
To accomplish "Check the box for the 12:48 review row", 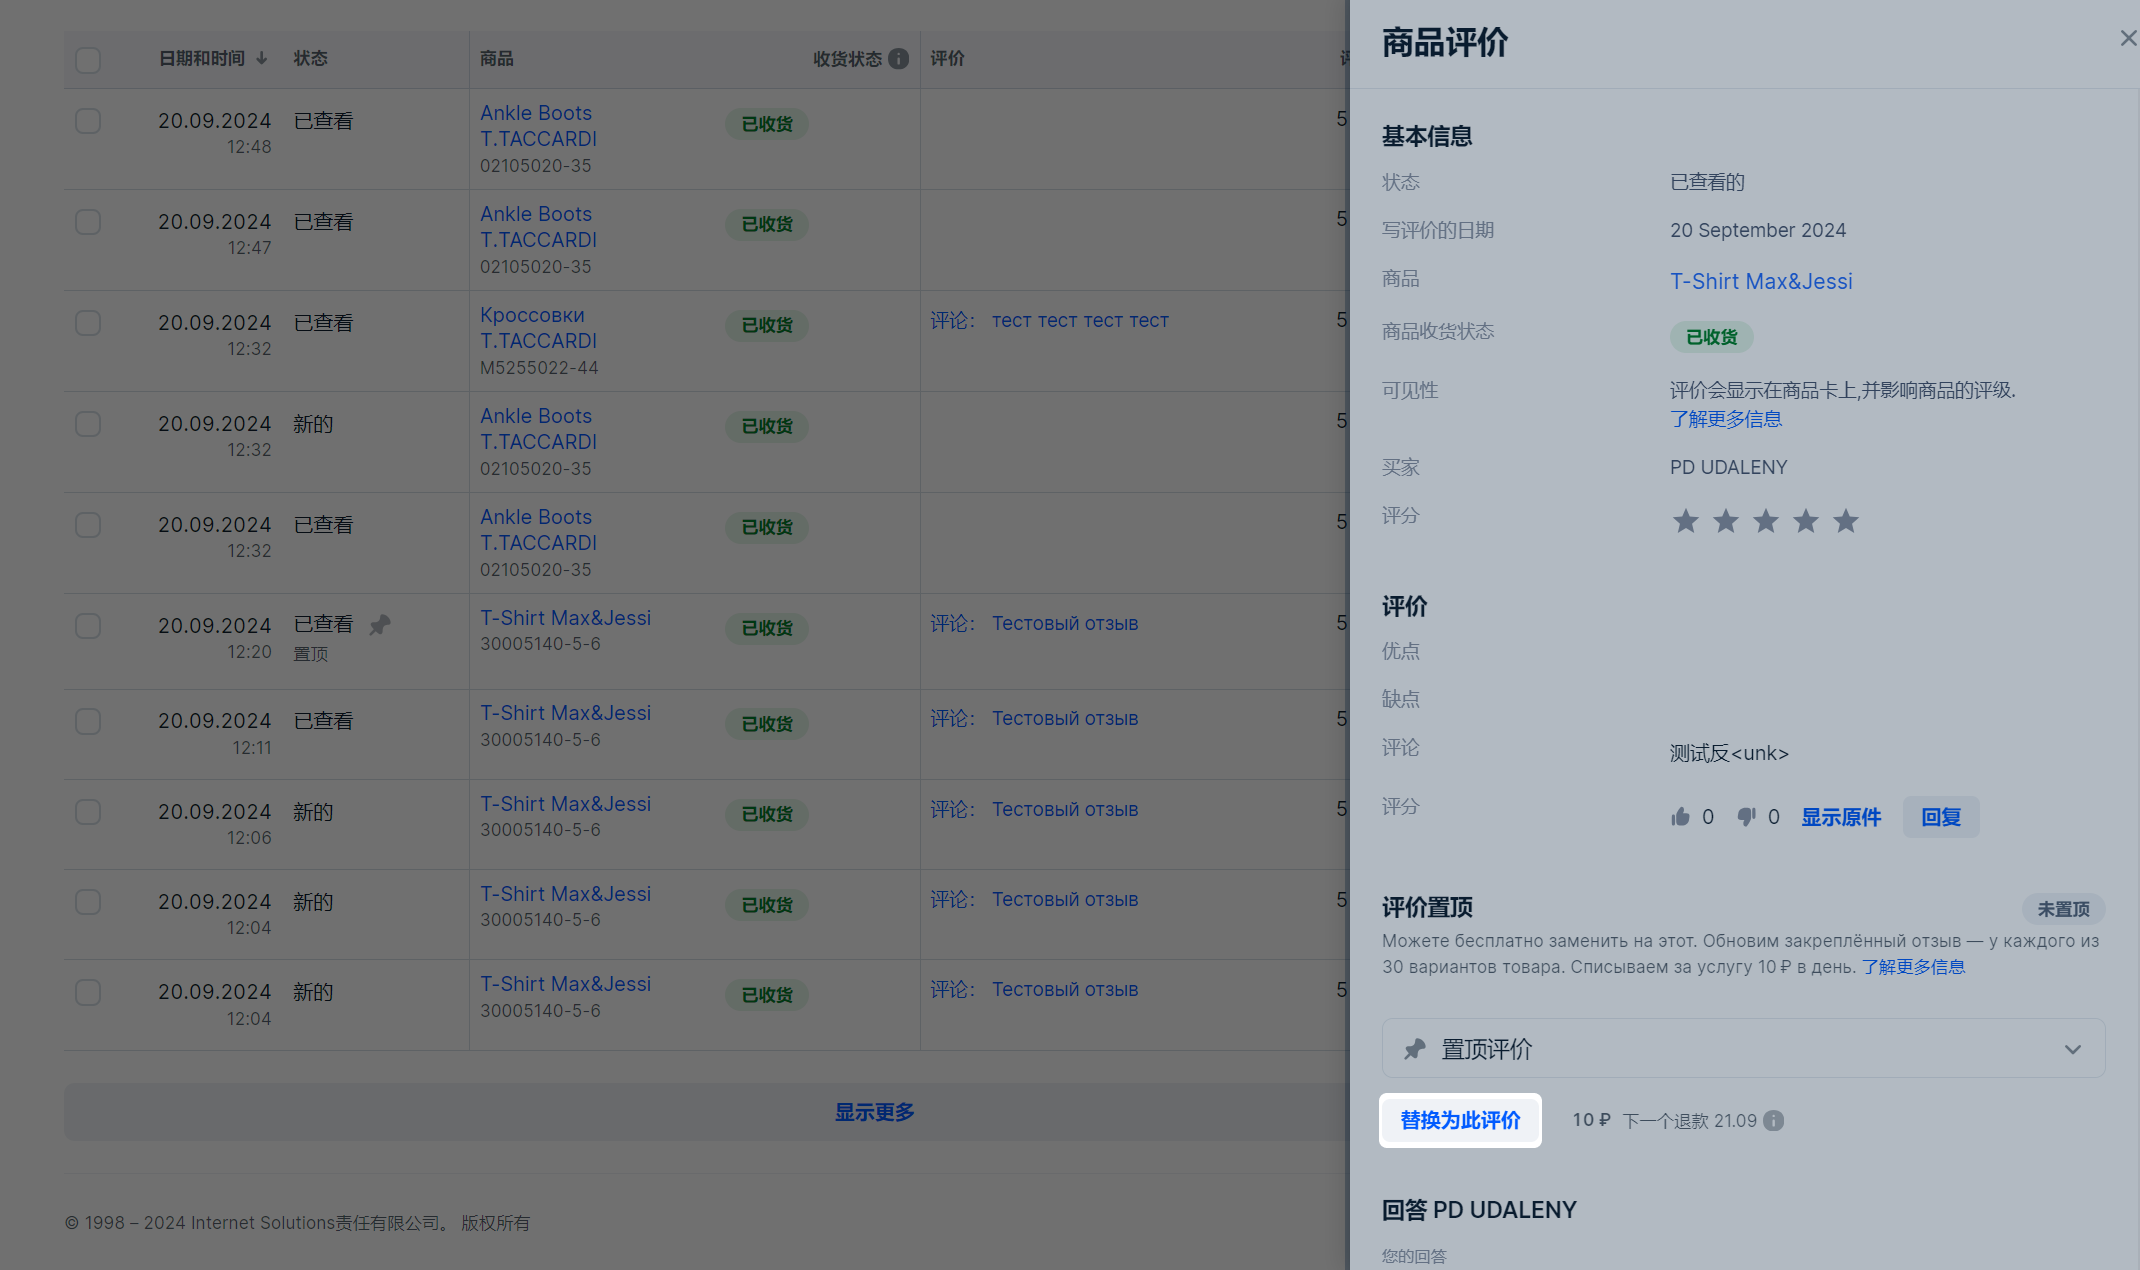I will (x=88, y=121).
